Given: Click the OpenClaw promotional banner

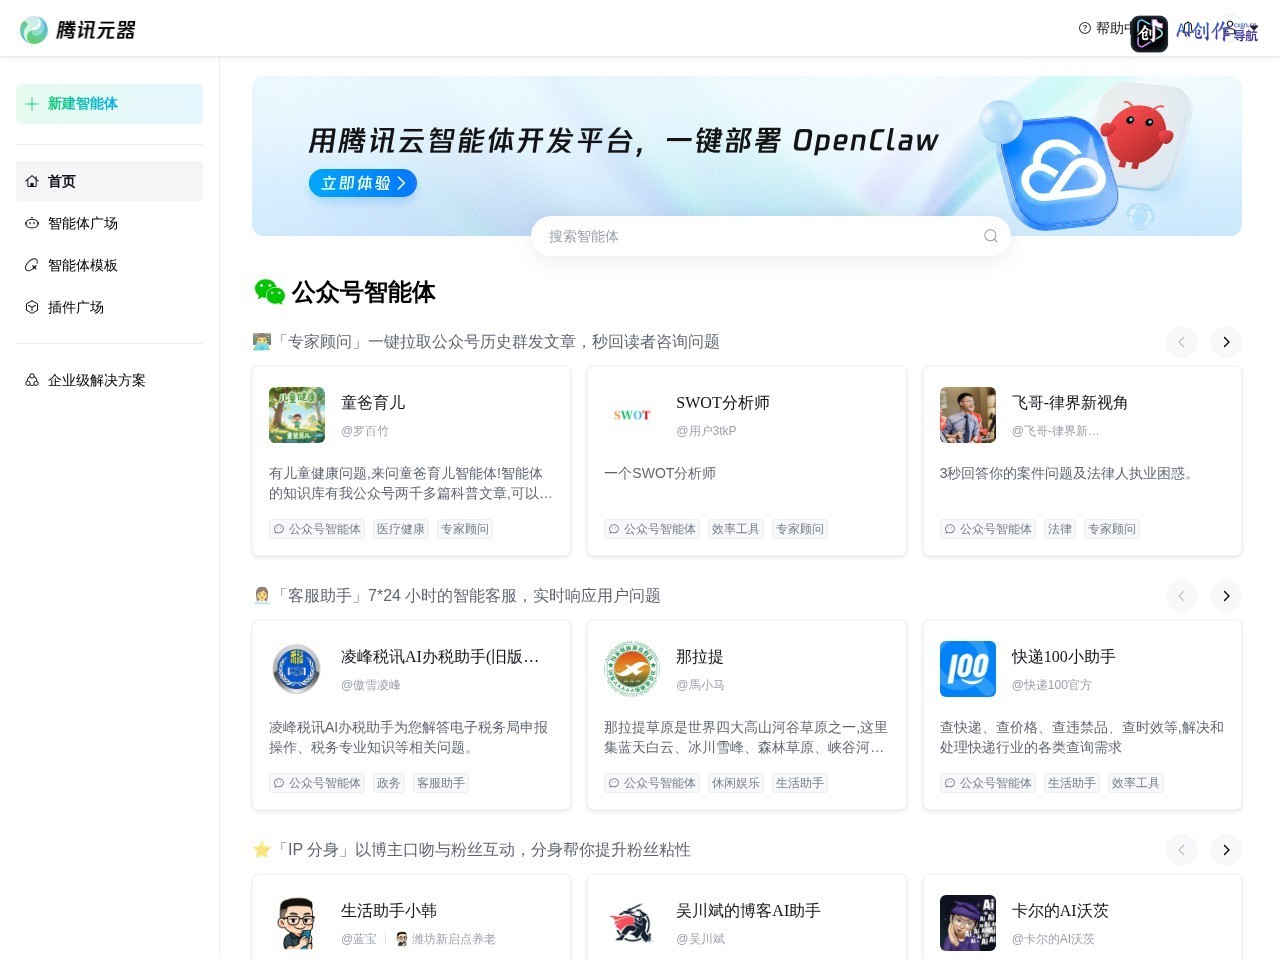Looking at the screenshot, I should pyautogui.click(x=747, y=156).
